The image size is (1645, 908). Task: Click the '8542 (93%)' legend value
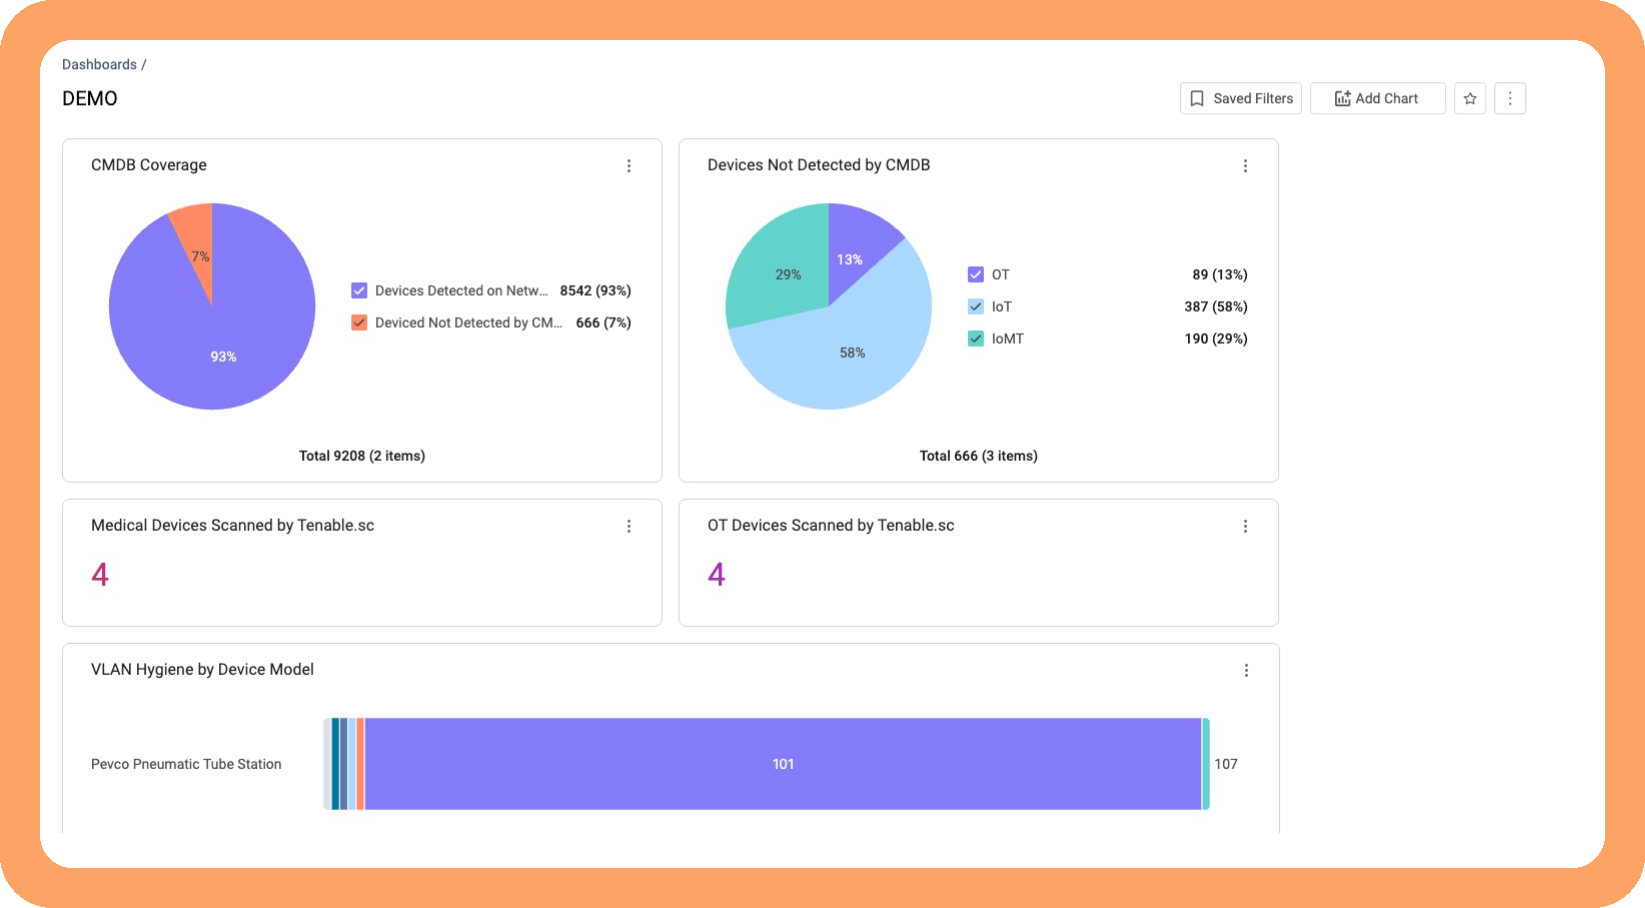click(x=595, y=291)
